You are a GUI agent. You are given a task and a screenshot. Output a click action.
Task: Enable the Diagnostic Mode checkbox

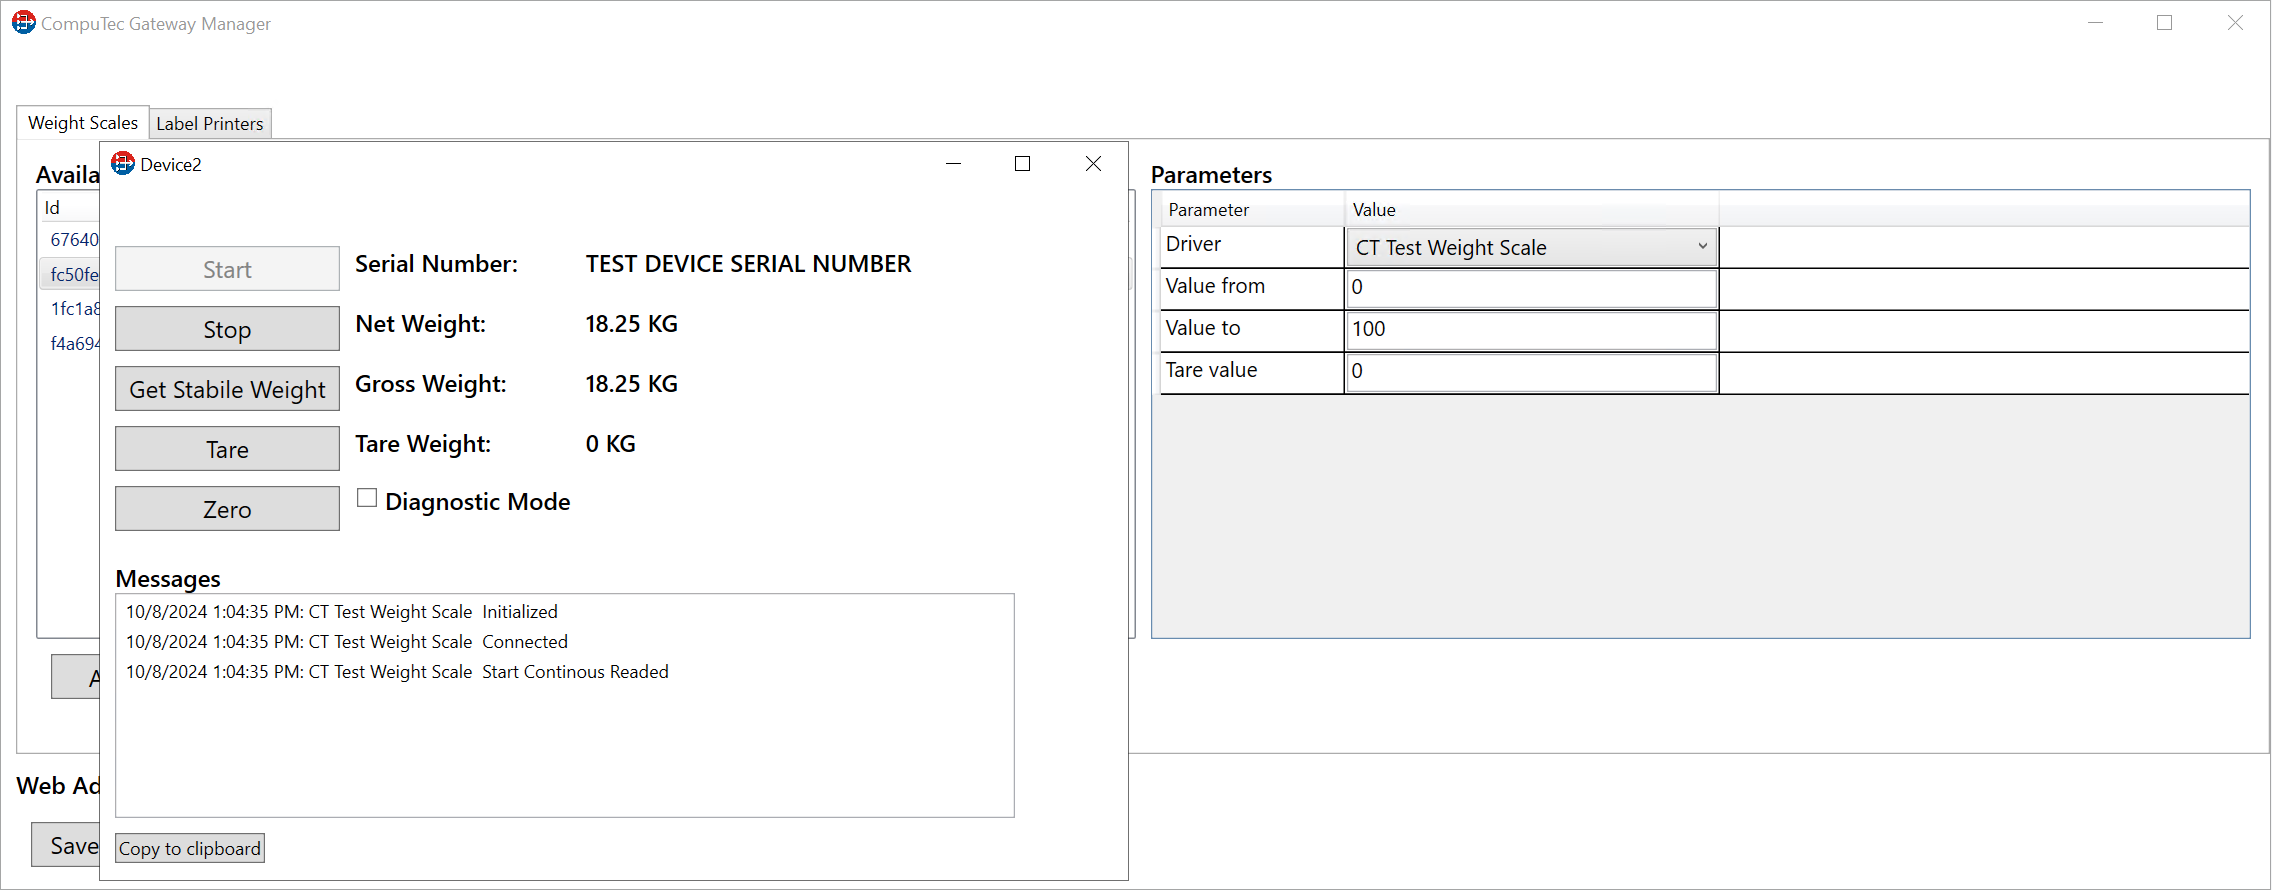(x=367, y=499)
